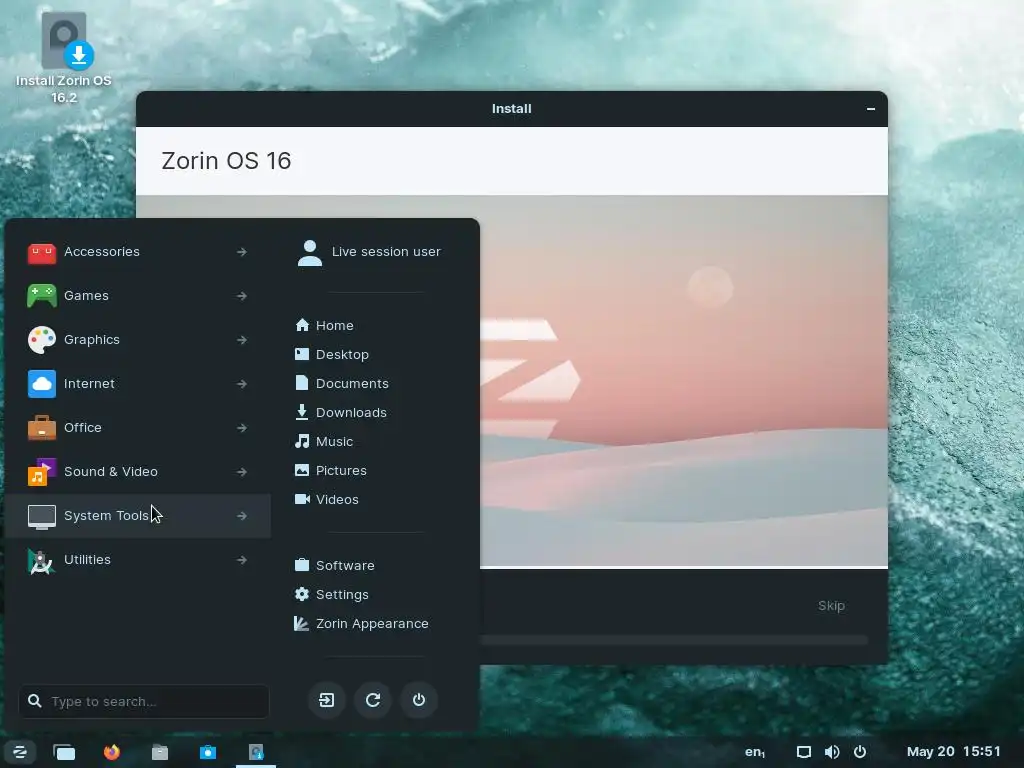Screen dimensions: 1024x768
Task: Expand the Graphics submenu arrow
Action: [242, 340]
